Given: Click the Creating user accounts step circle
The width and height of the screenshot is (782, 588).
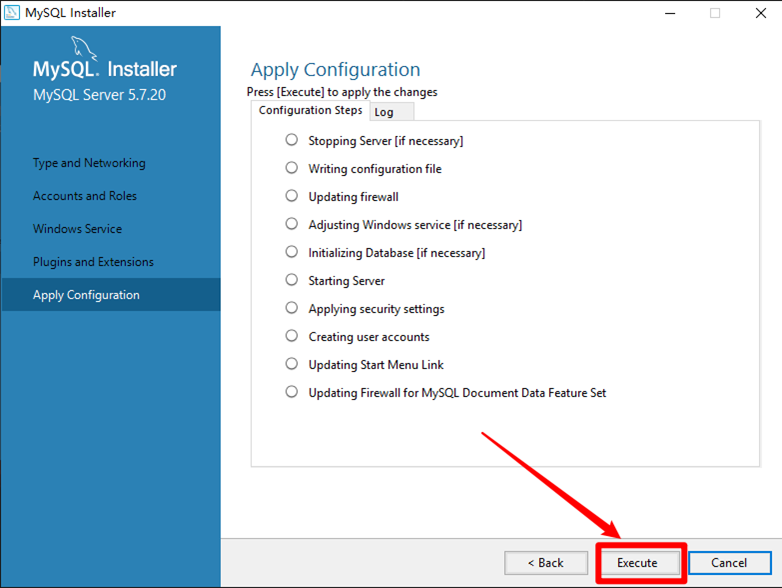Looking at the screenshot, I should pos(292,336).
